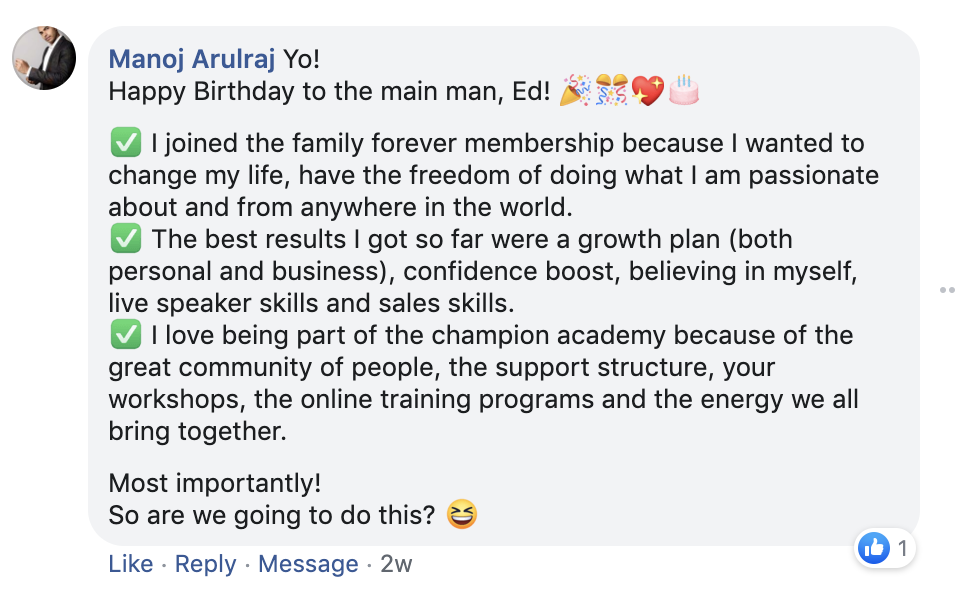Click the confetti ball emoji
Screen dimensions: 958x604
611,91
